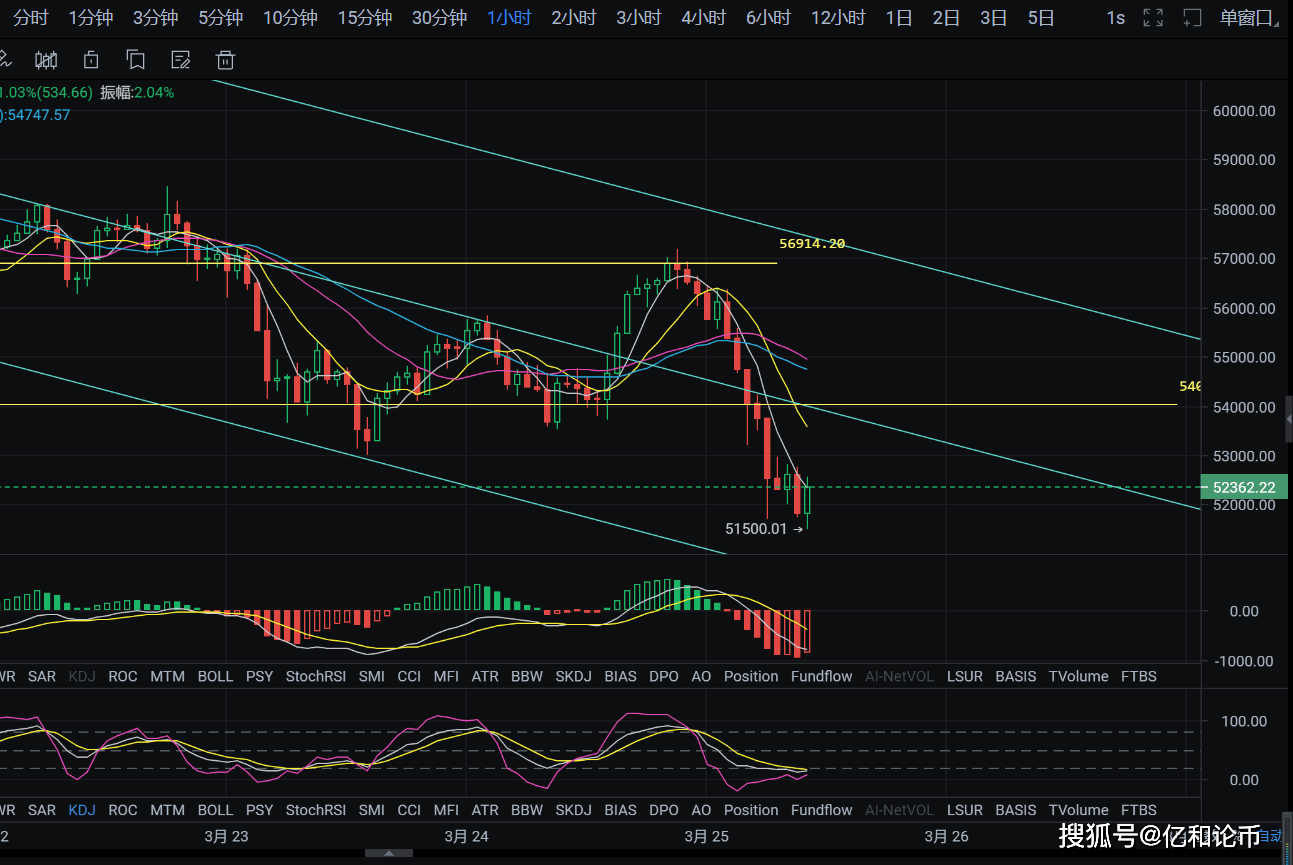Switch to the 3分钟 timeframe
1293x865 pixels.
(155, 18)
